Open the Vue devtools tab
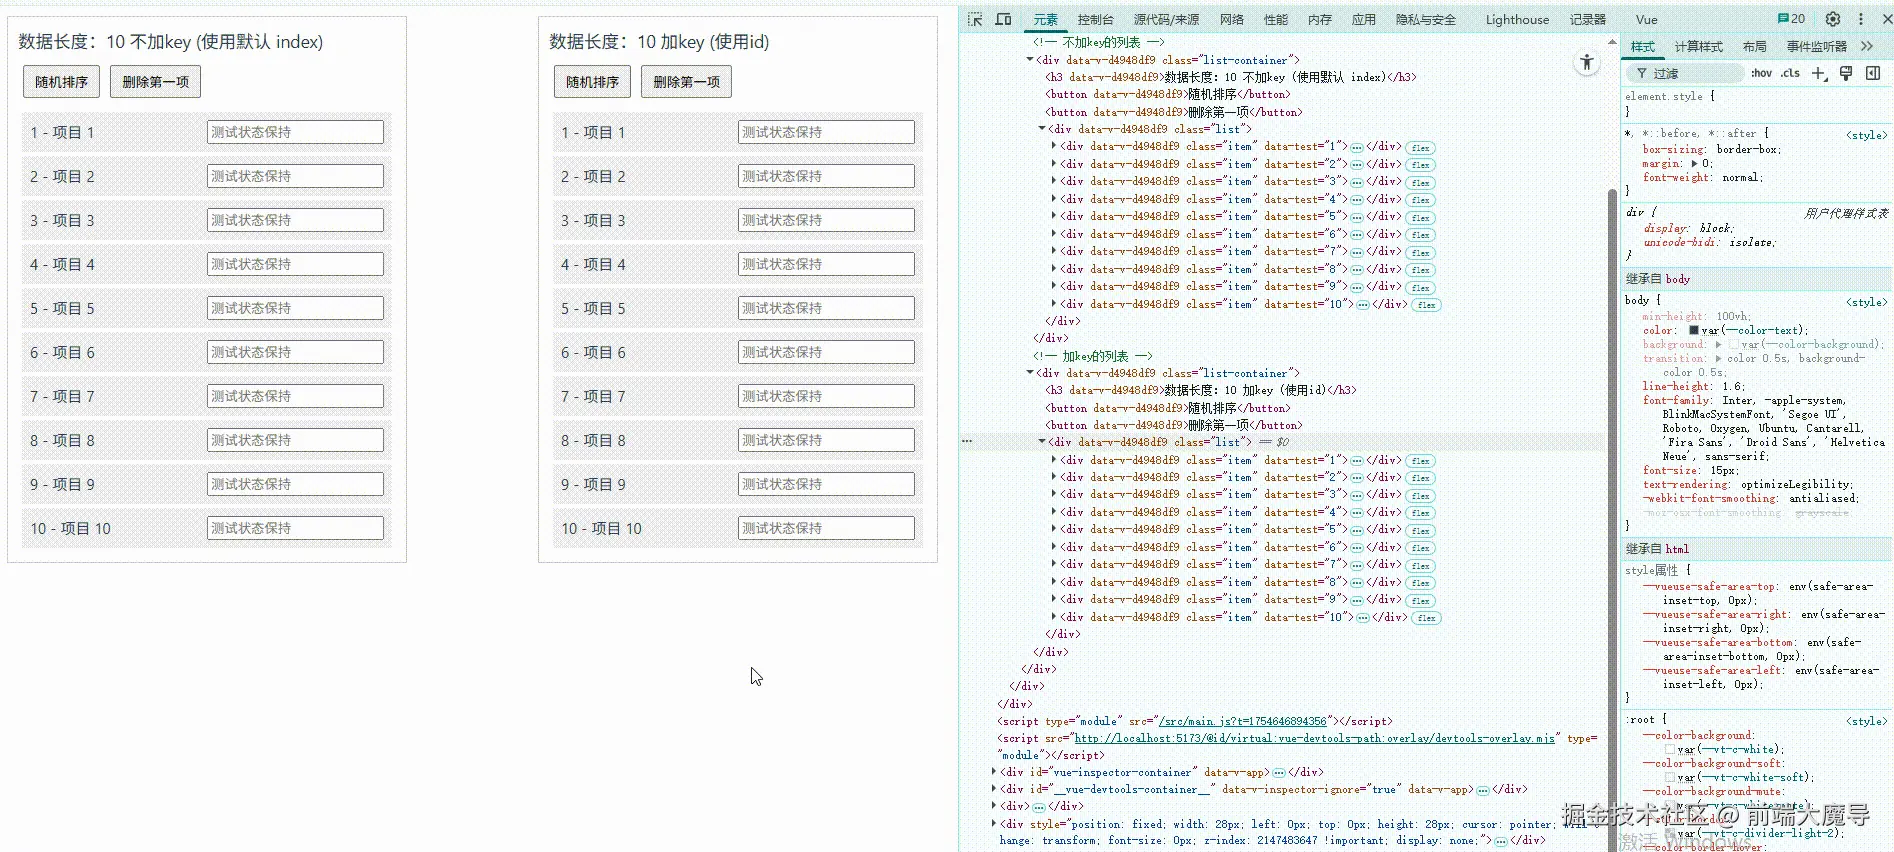Viewport: 1894px width, 852px height. pyautogui.click(x=1646, y=19)
